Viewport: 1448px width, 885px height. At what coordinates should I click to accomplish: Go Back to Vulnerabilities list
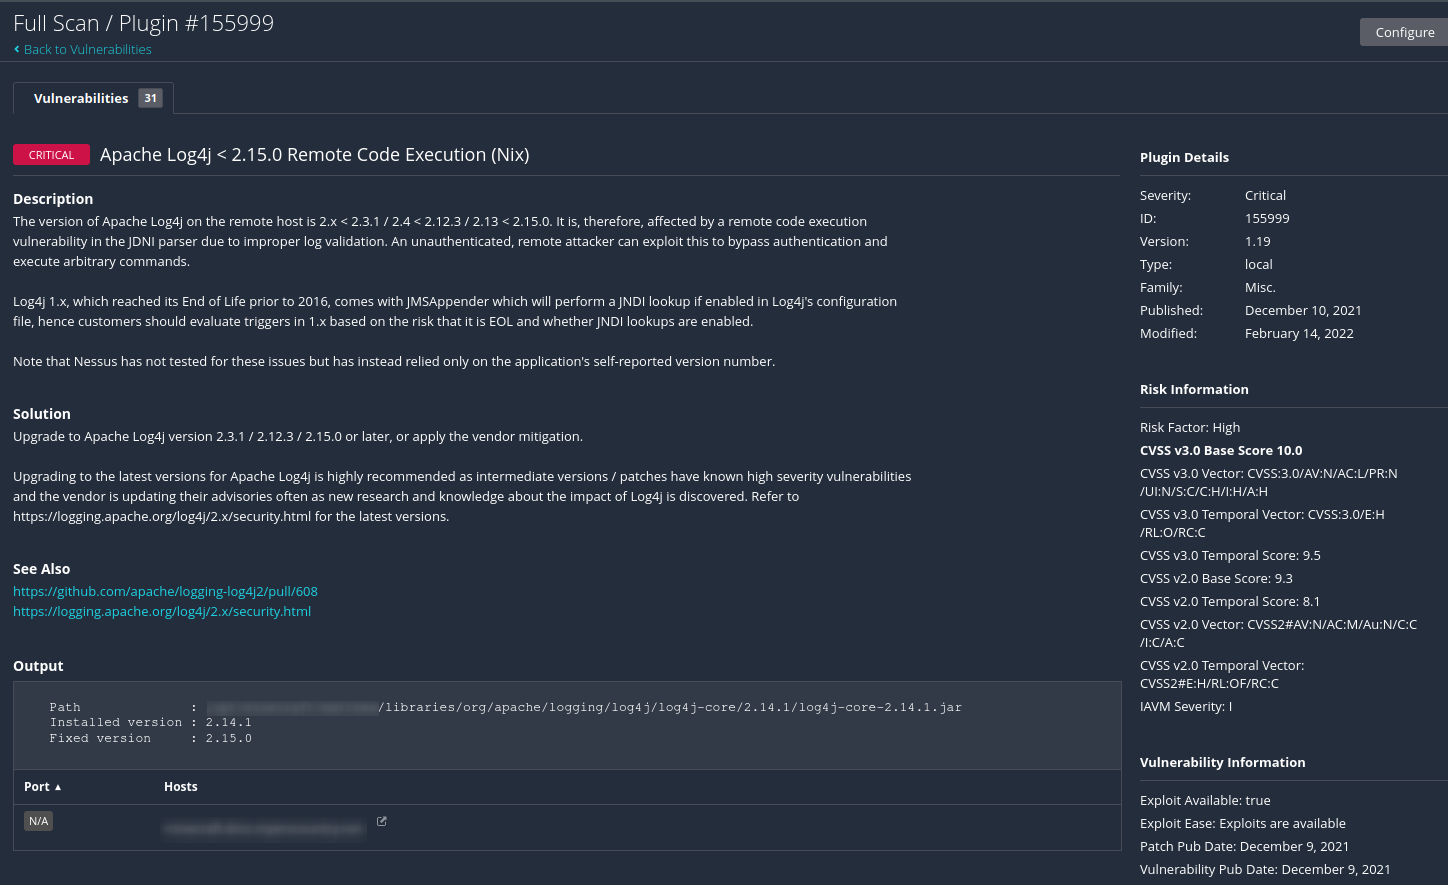[x=88, y=49]
